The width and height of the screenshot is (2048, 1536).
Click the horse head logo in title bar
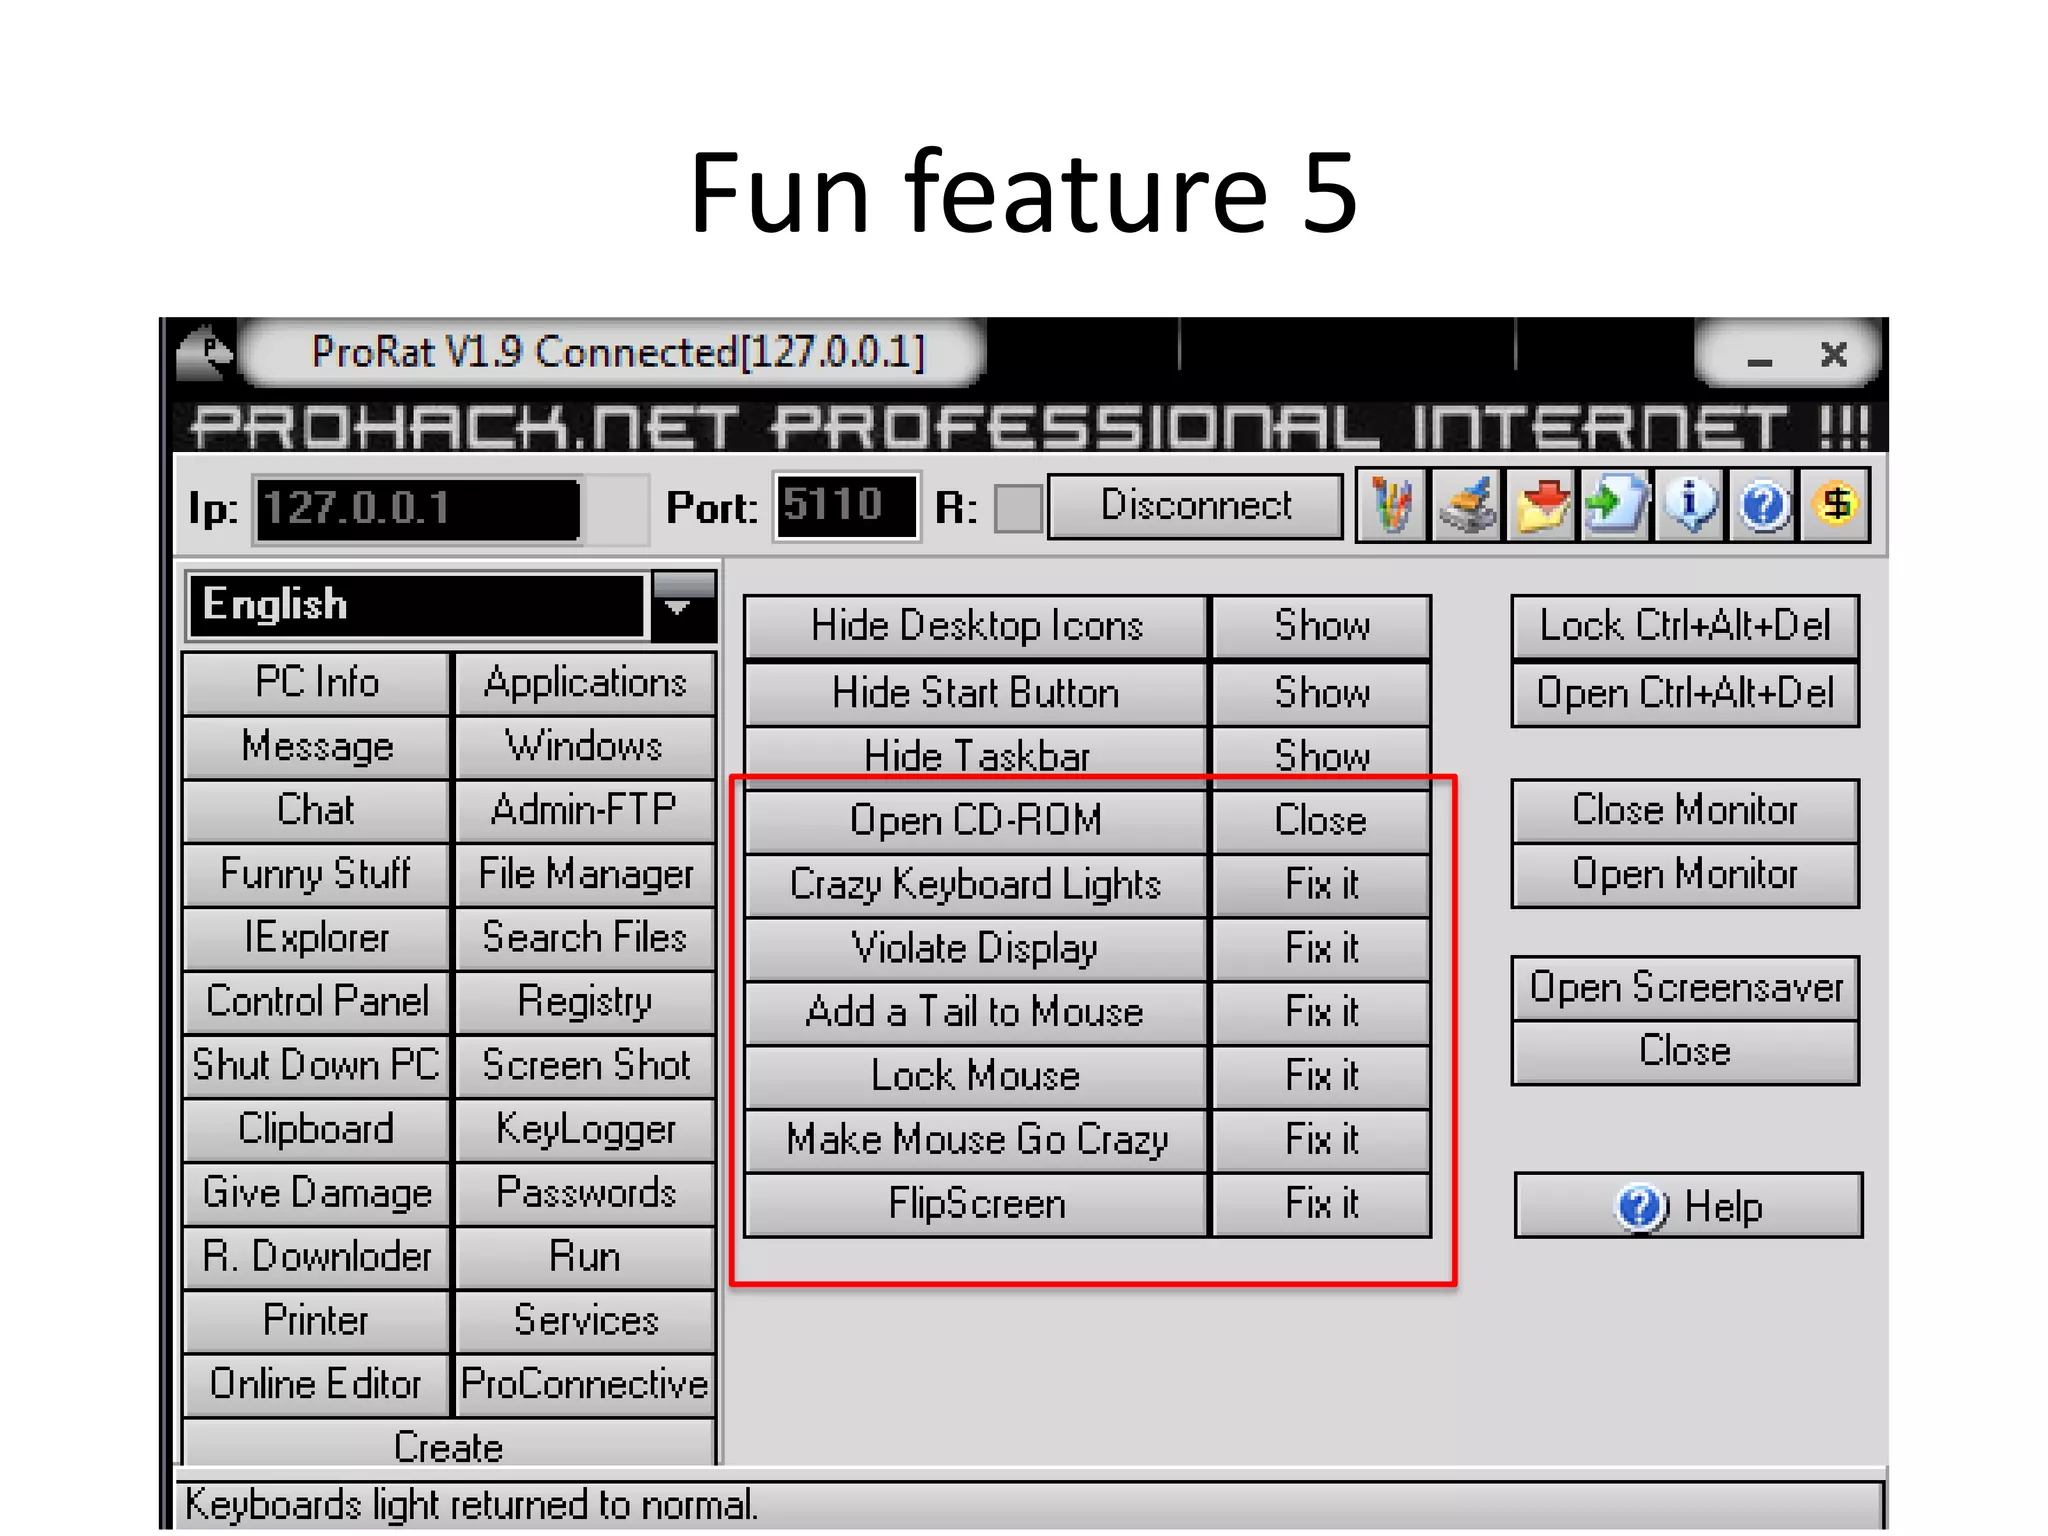[205, 352]
